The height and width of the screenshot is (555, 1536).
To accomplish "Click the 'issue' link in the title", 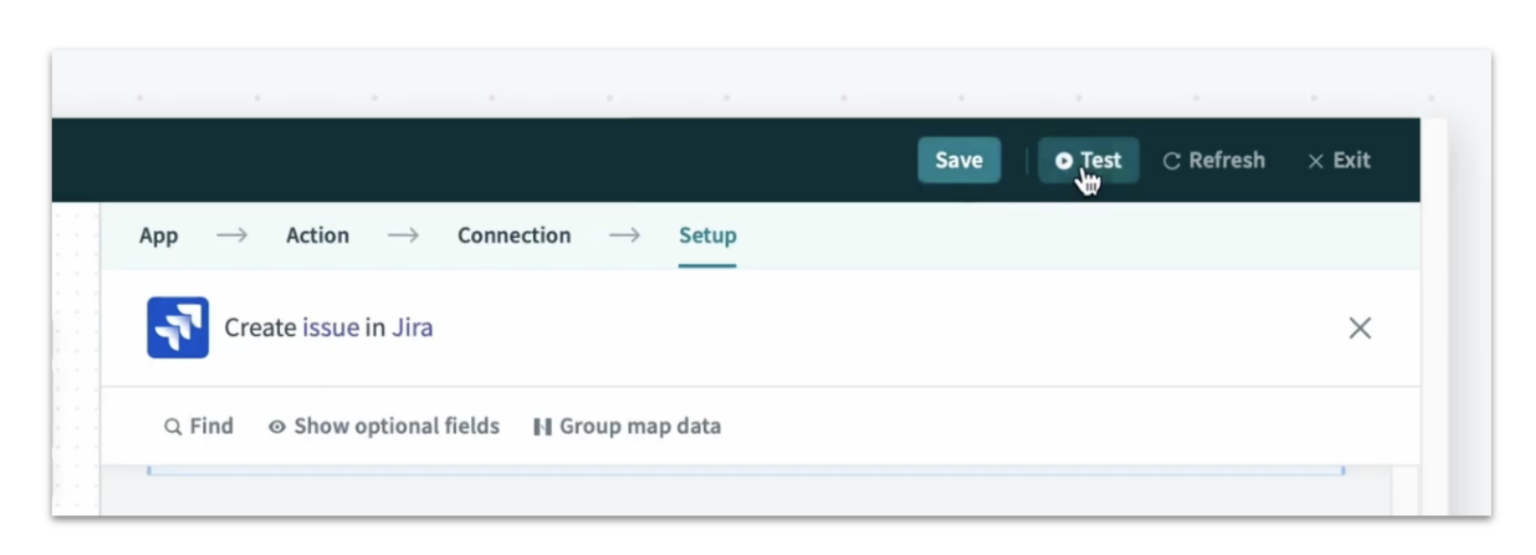I will (330, 328).
